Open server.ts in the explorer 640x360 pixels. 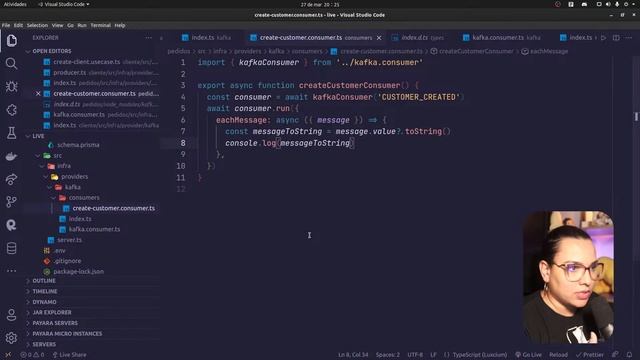point(69,240)
